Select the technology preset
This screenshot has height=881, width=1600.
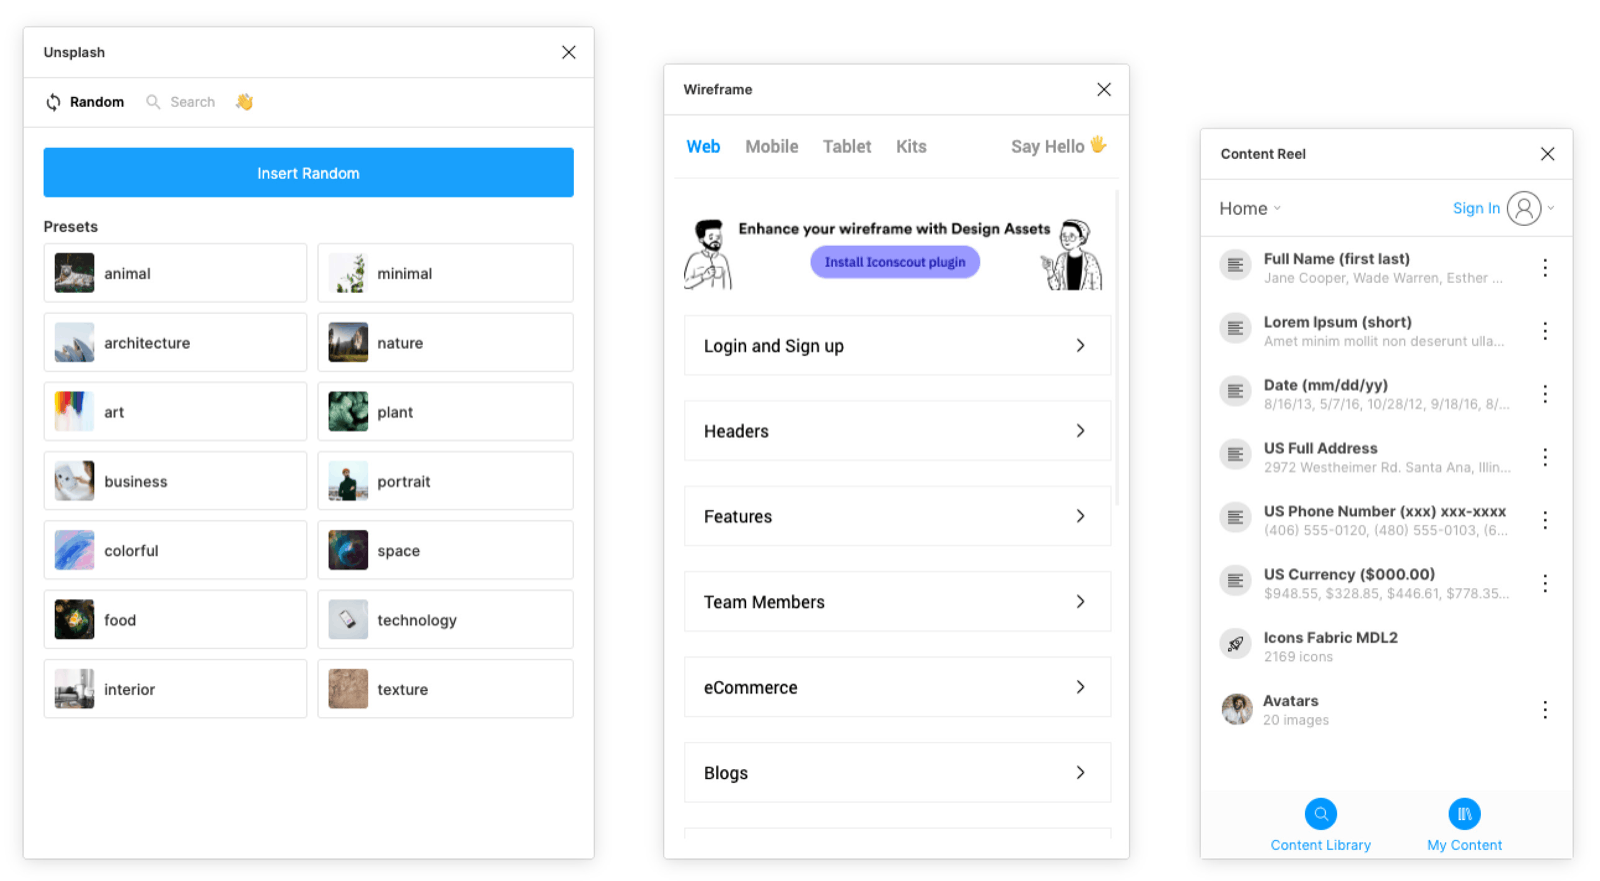(x=446, y=620)
